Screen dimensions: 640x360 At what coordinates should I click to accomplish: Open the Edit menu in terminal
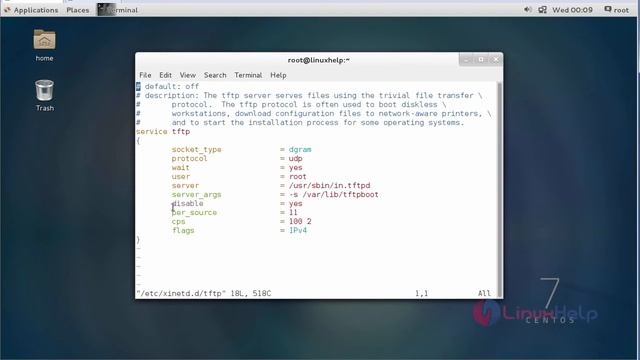pyautogui.click(x=165, y=75)
